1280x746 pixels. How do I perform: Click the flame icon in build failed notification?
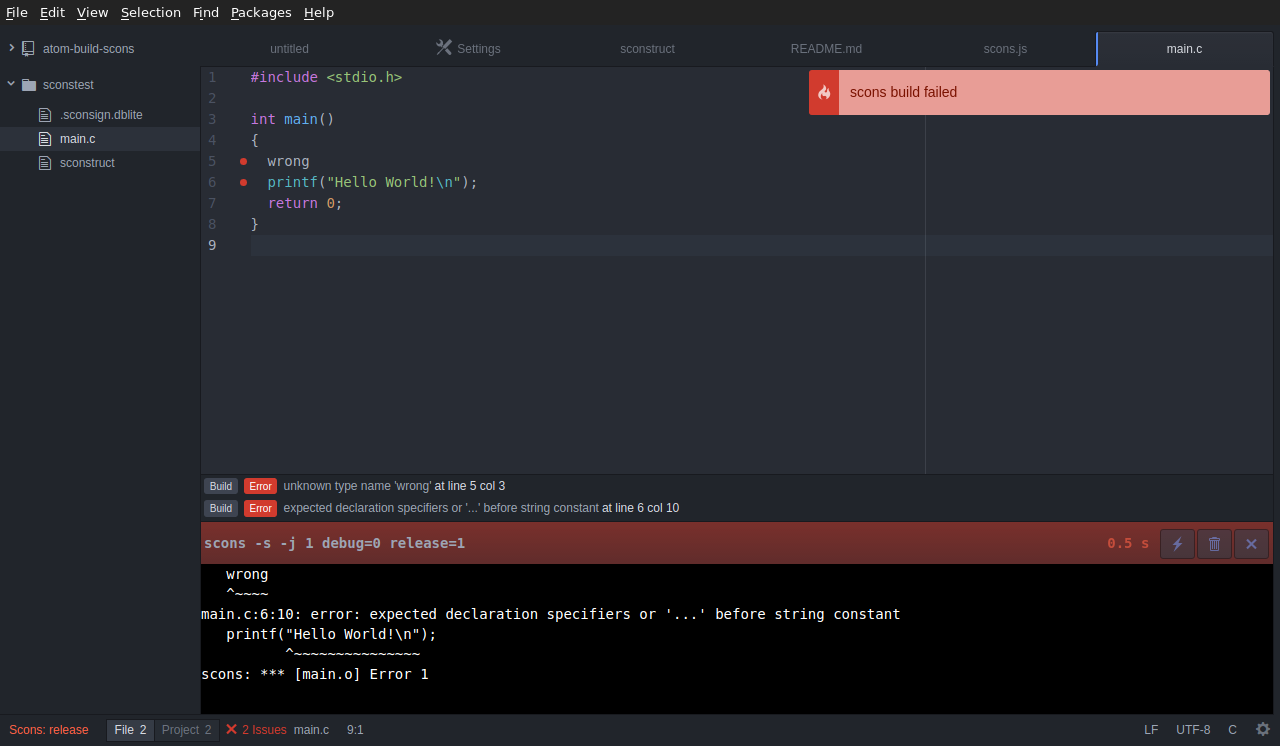(824, 92)
